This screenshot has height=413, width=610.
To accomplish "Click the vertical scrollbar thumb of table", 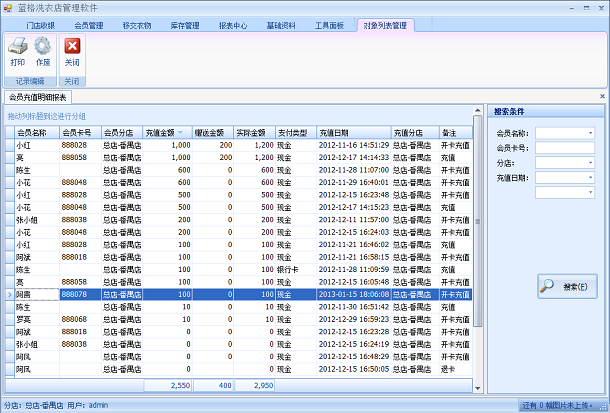I will [x=478, y=221].
